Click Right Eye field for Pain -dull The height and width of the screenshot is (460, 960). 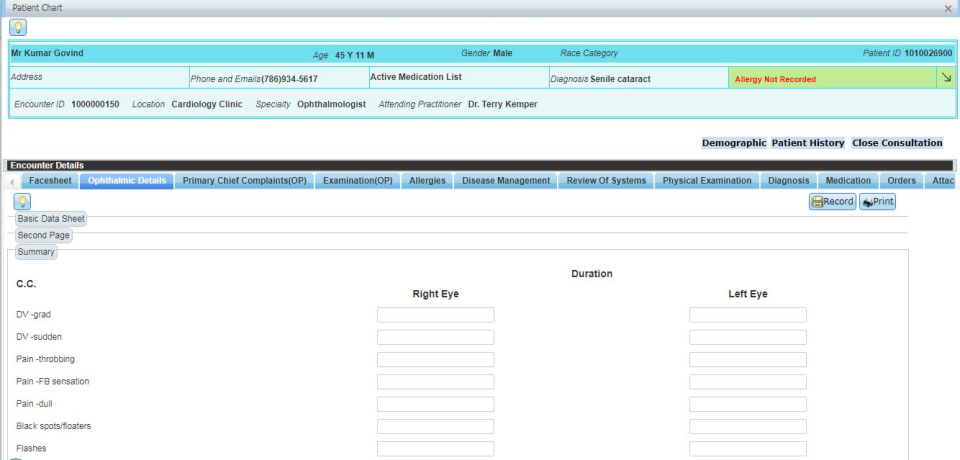435,404
